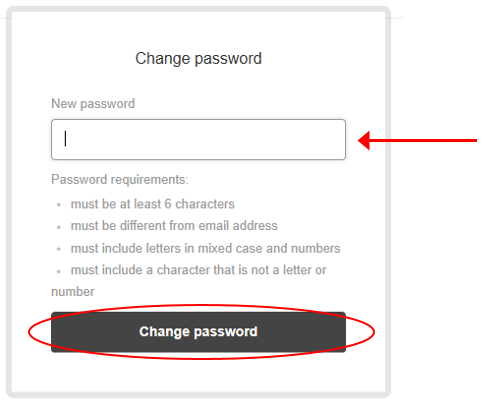Viewport: 493px width, 405px height.
Task: Click bullet before 'must be at least 6 characters'
Action: click(59, 205)
